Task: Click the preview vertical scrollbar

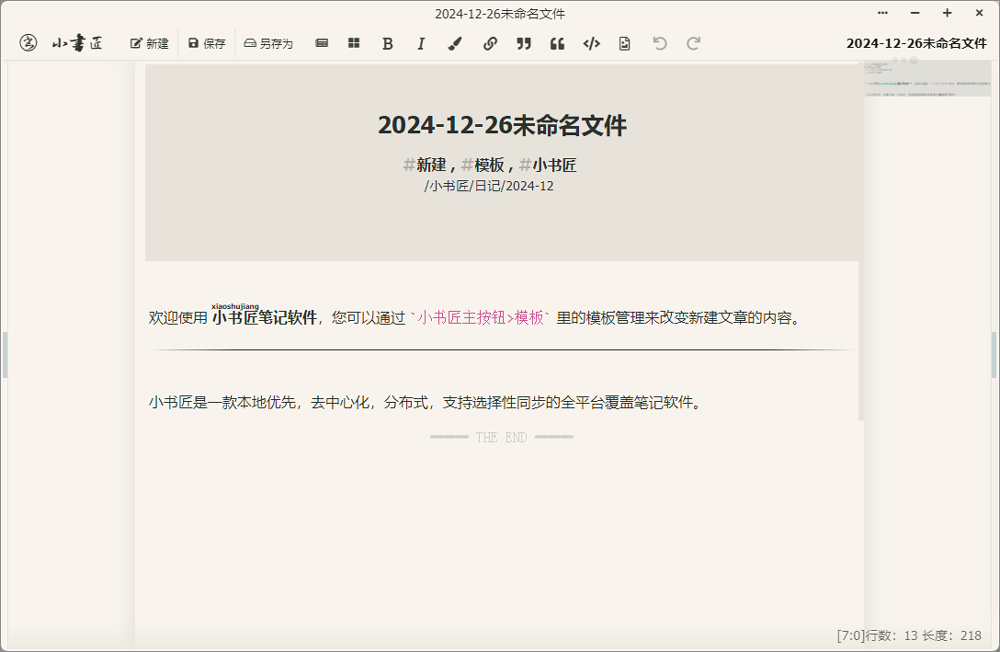Action: (861, 242)
